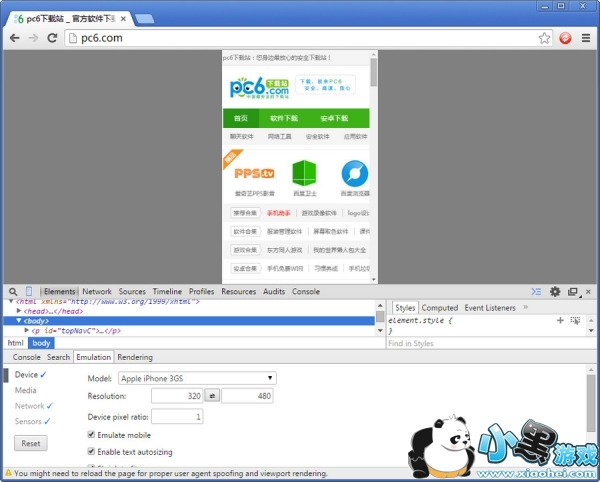
Task: Collapse the html element node
Action: [11, 301]
